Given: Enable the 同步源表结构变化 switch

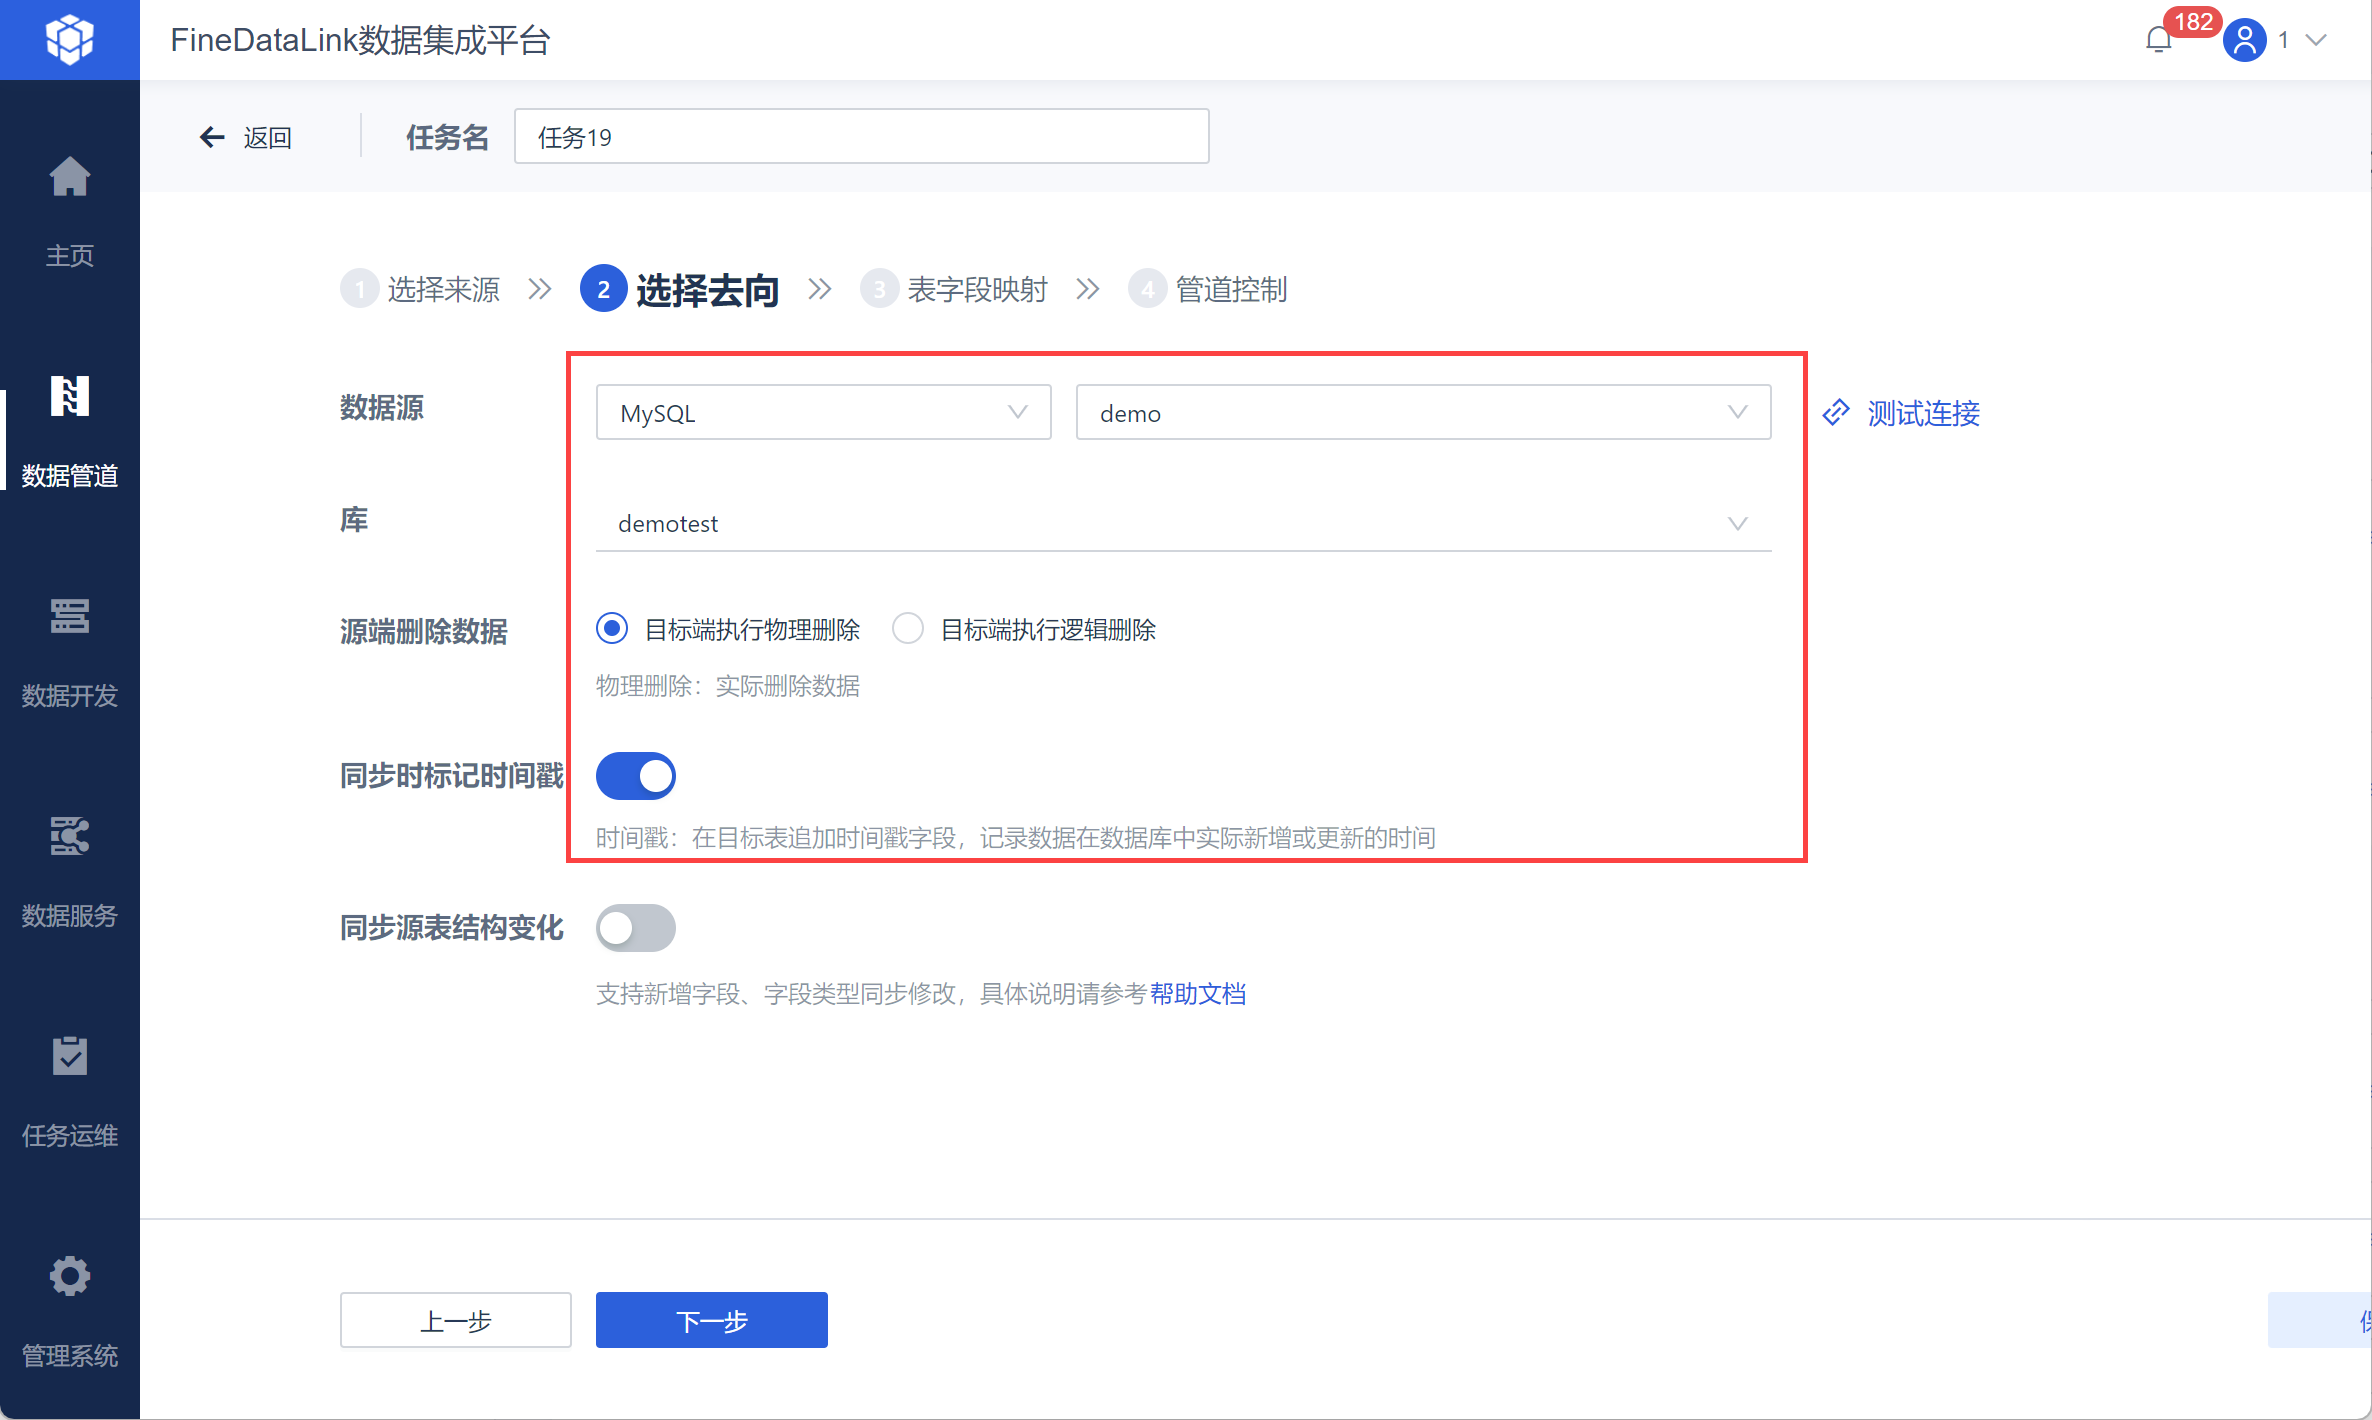Looking at the screenshot, I should pyautogui.click(x=636, y=928).
